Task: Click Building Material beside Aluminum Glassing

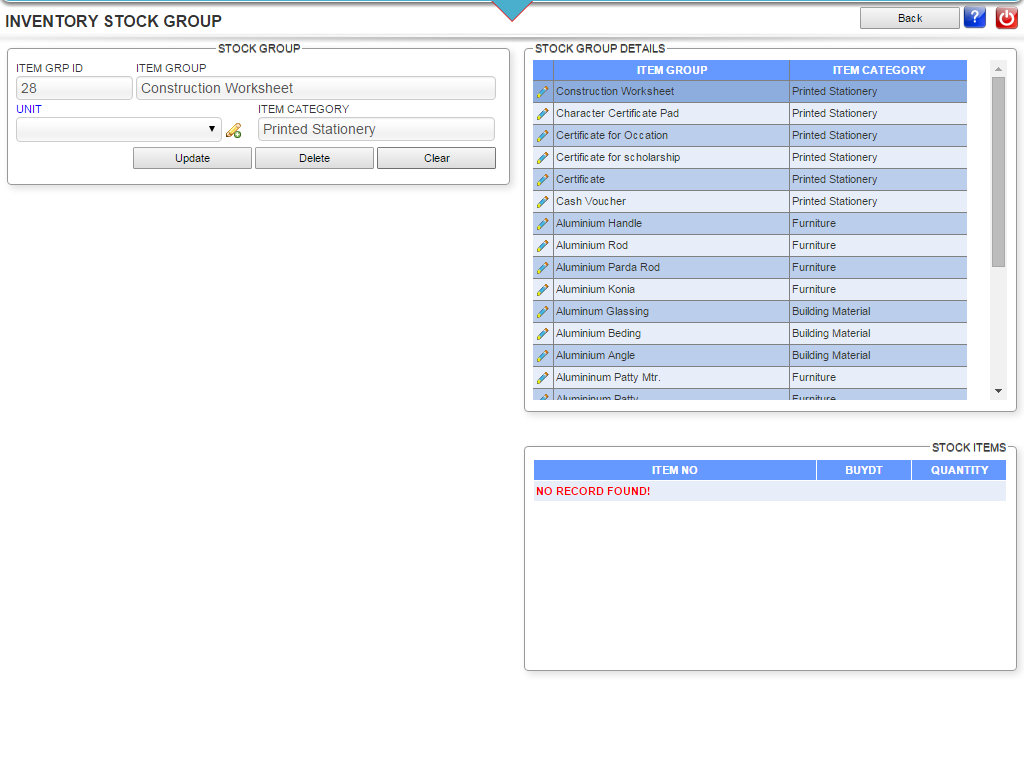Action: [x=878, y=312]
